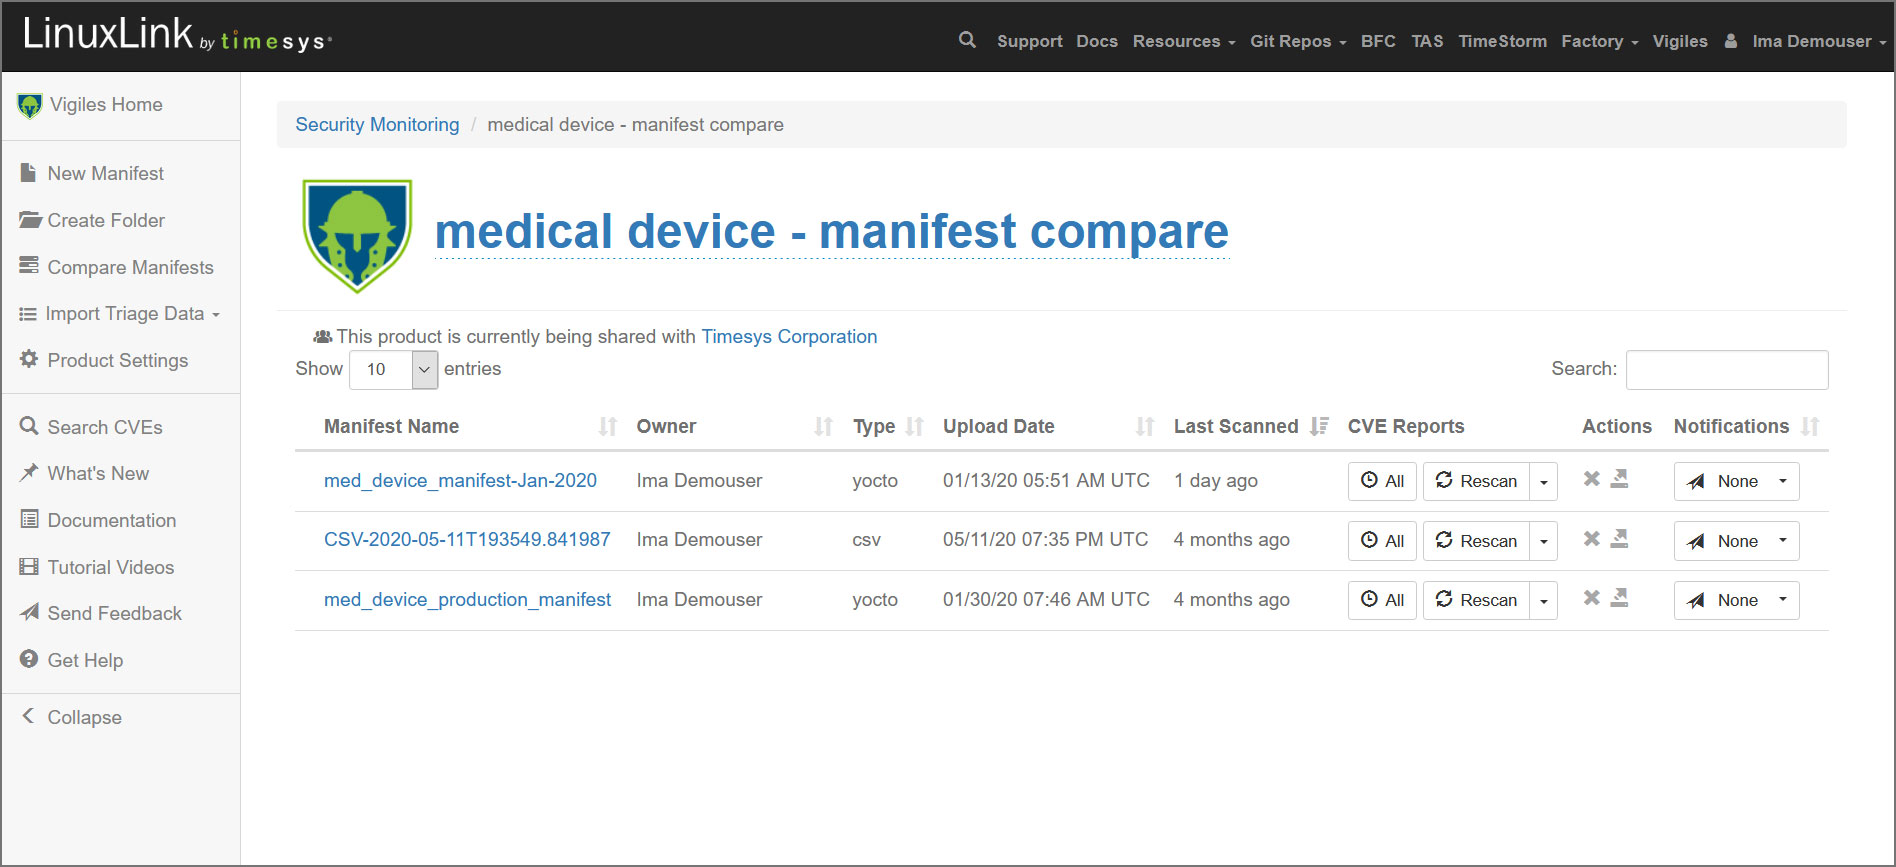
Task: View All CVE reports for med_device_production_manifest
Action: coord(1382,600)
